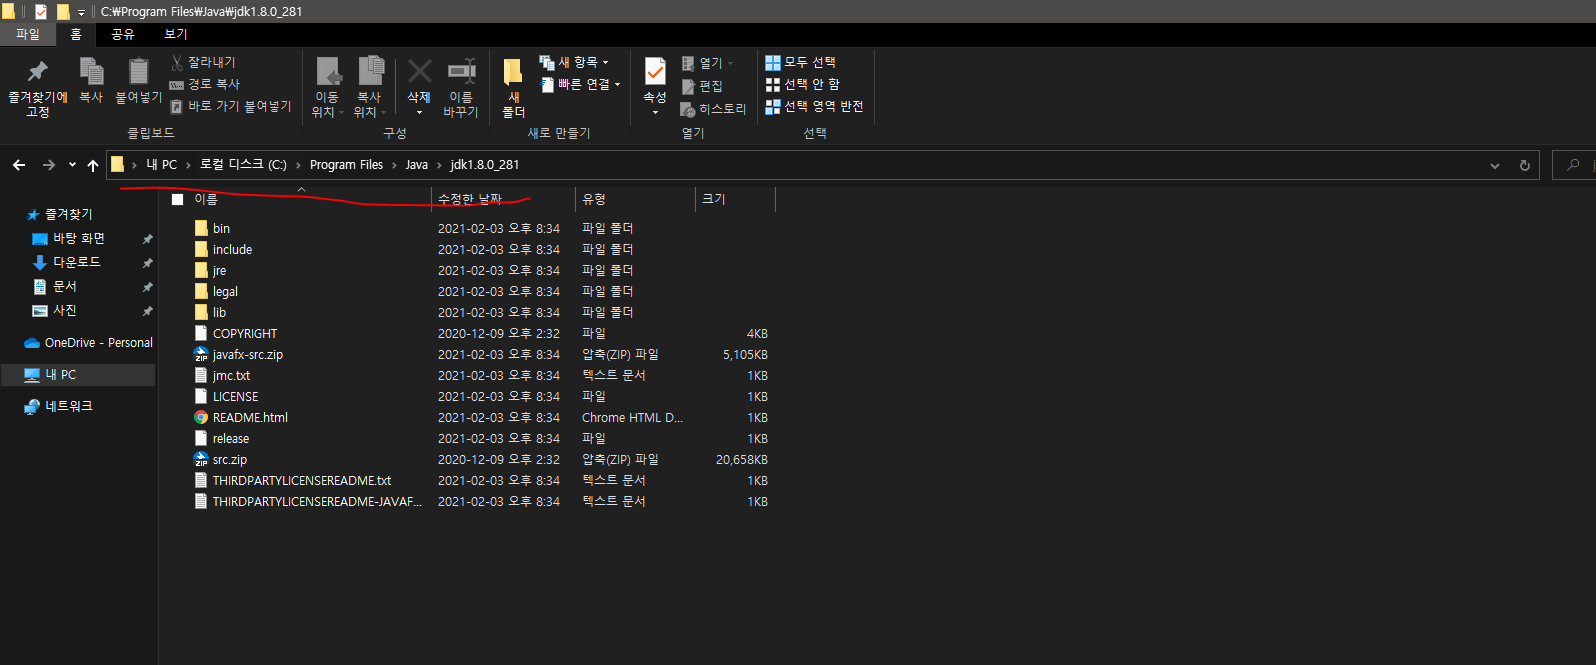Click 선택 영역 반전 invert selection
Screen dimensions: 1596x665
pyautogui.click(x=814, y=106)
